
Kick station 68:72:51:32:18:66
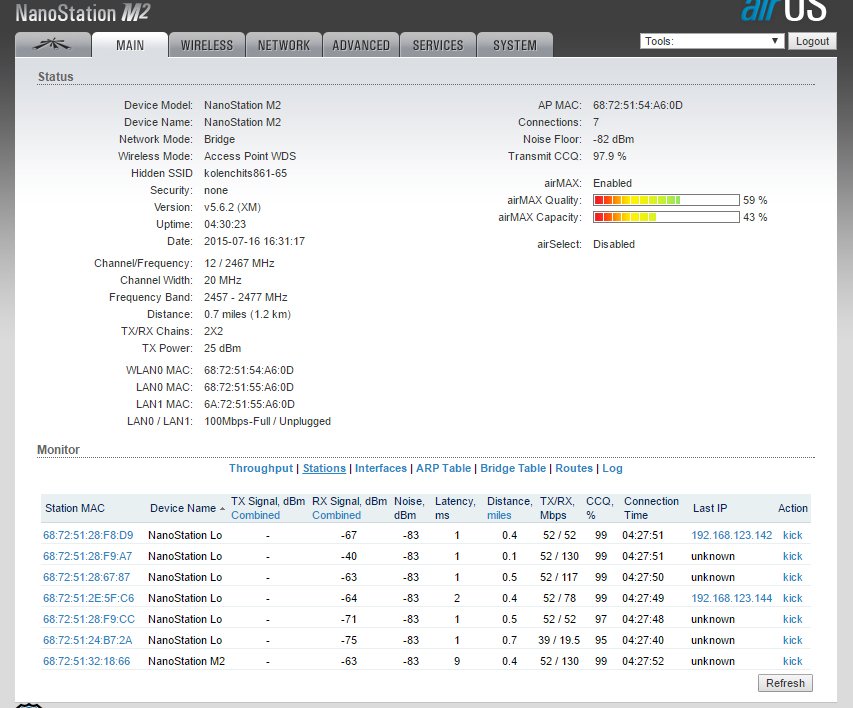793,661
